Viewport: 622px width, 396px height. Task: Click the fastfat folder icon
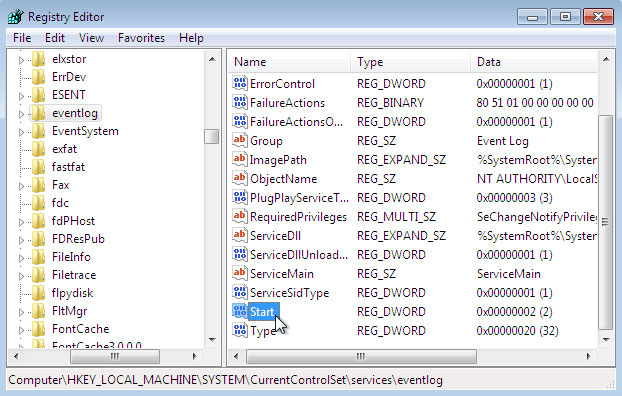[38, 167]
